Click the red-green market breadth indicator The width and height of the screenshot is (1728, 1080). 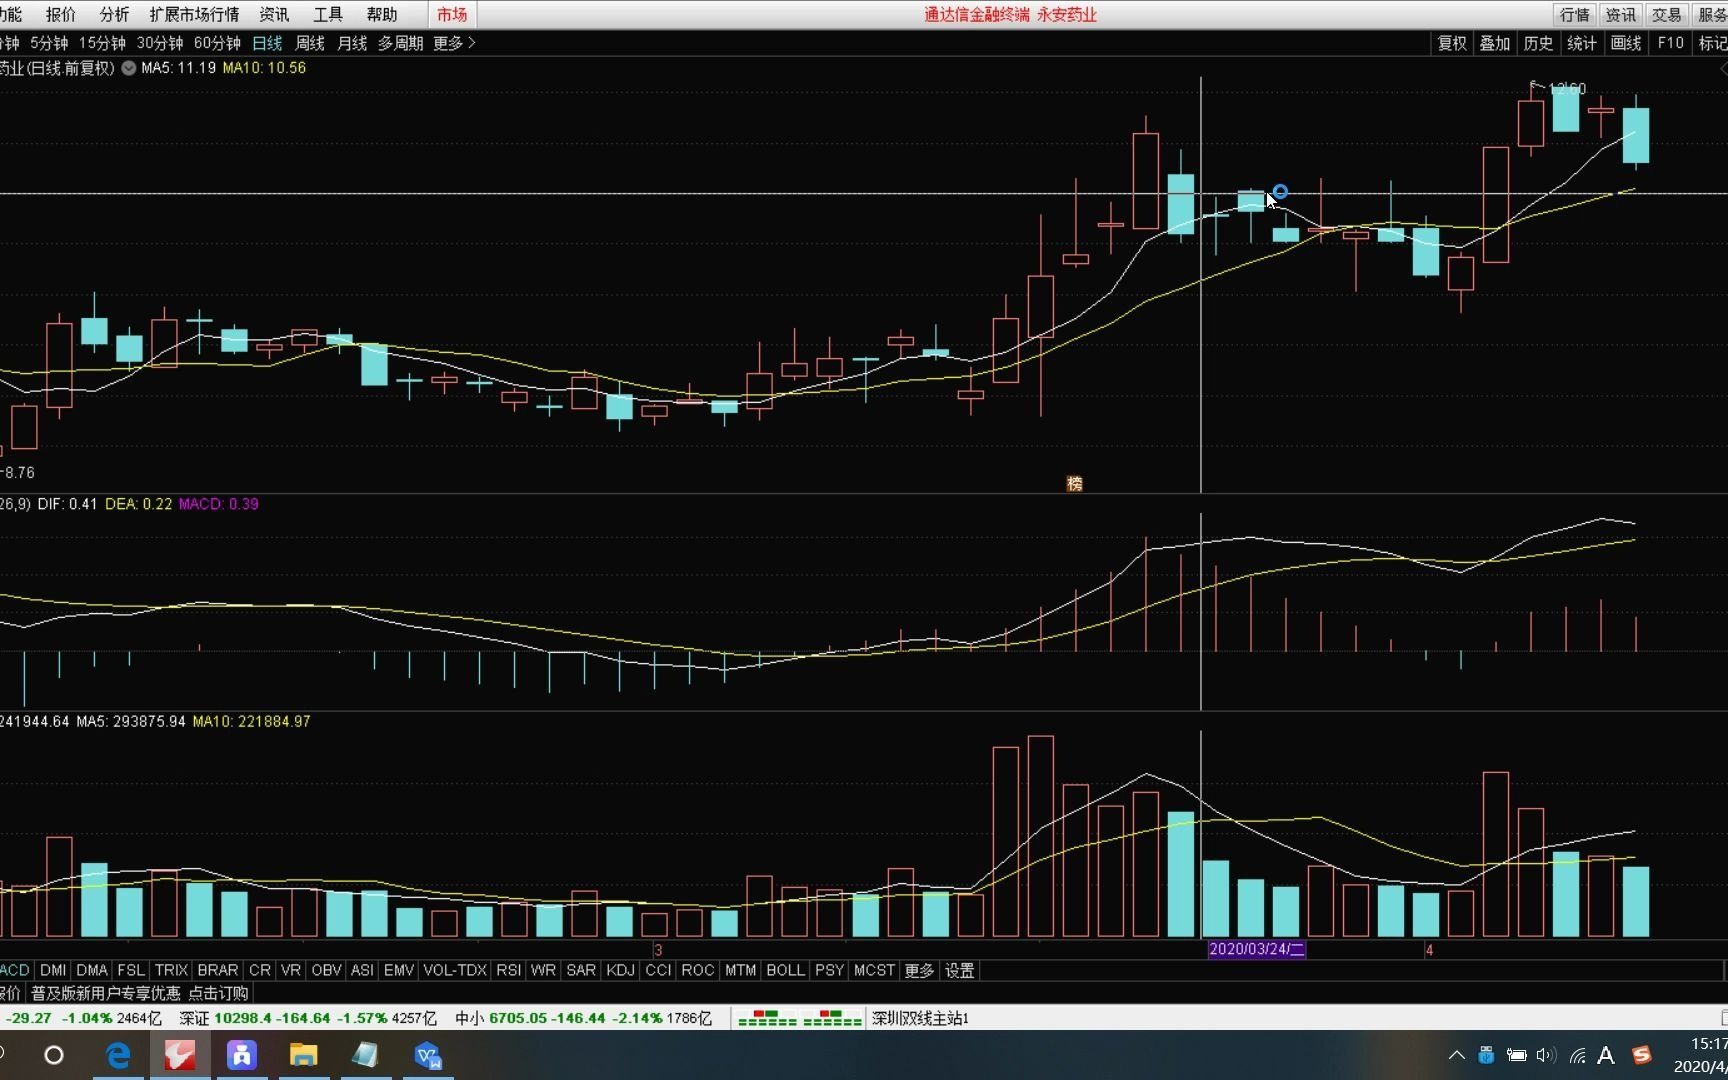click(800, 1018)
